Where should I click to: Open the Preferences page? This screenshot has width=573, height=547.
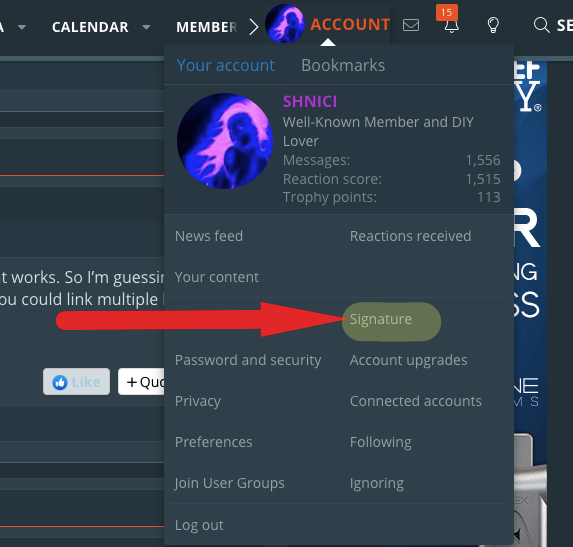pos(213,442)
